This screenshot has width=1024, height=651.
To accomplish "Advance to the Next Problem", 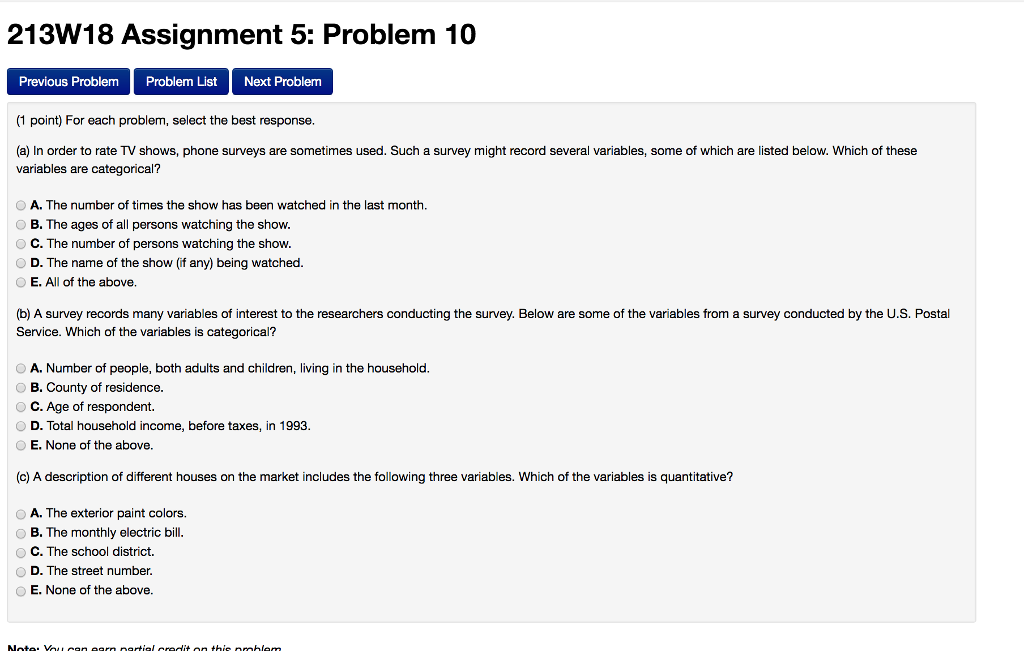I will click(x=282, y=81).
